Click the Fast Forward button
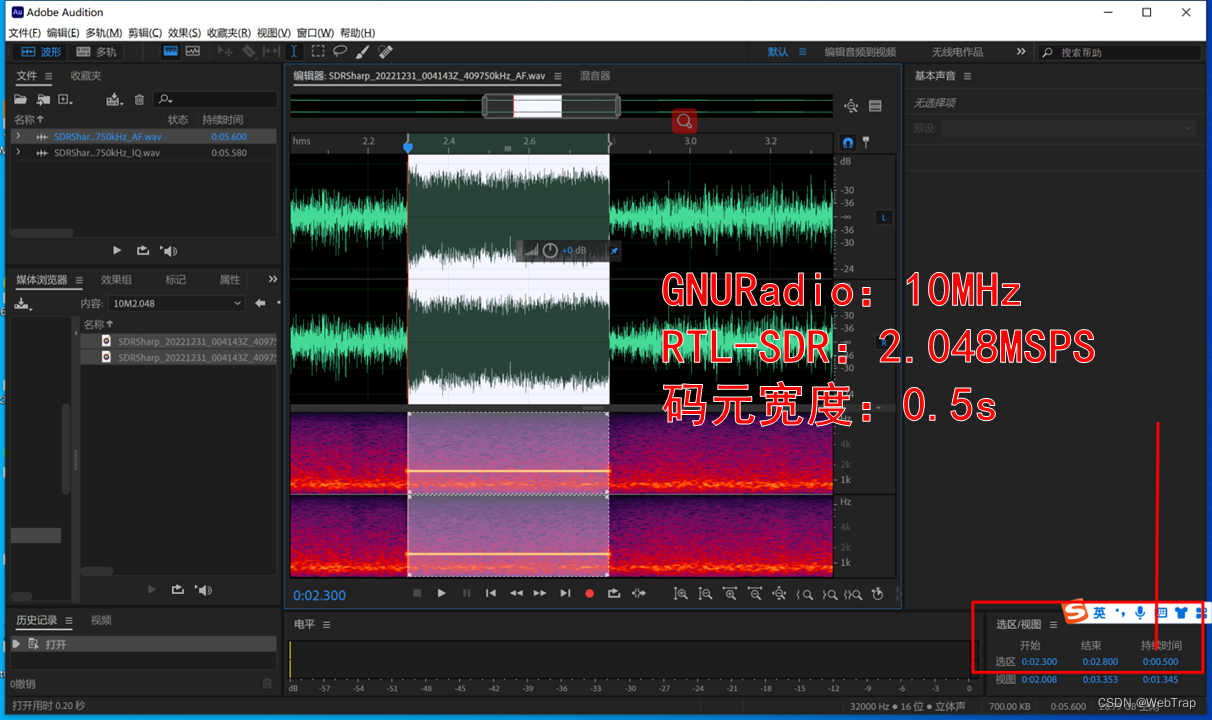 pos(540,593)
